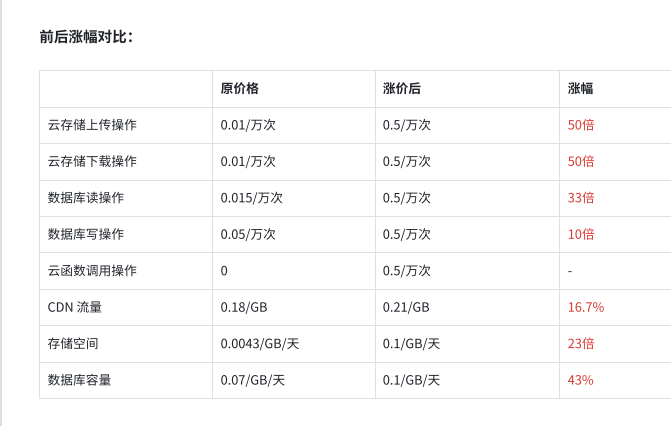Select the 涨价后 column header
This screenshot has width=671, height=426.
click(402, 89)
